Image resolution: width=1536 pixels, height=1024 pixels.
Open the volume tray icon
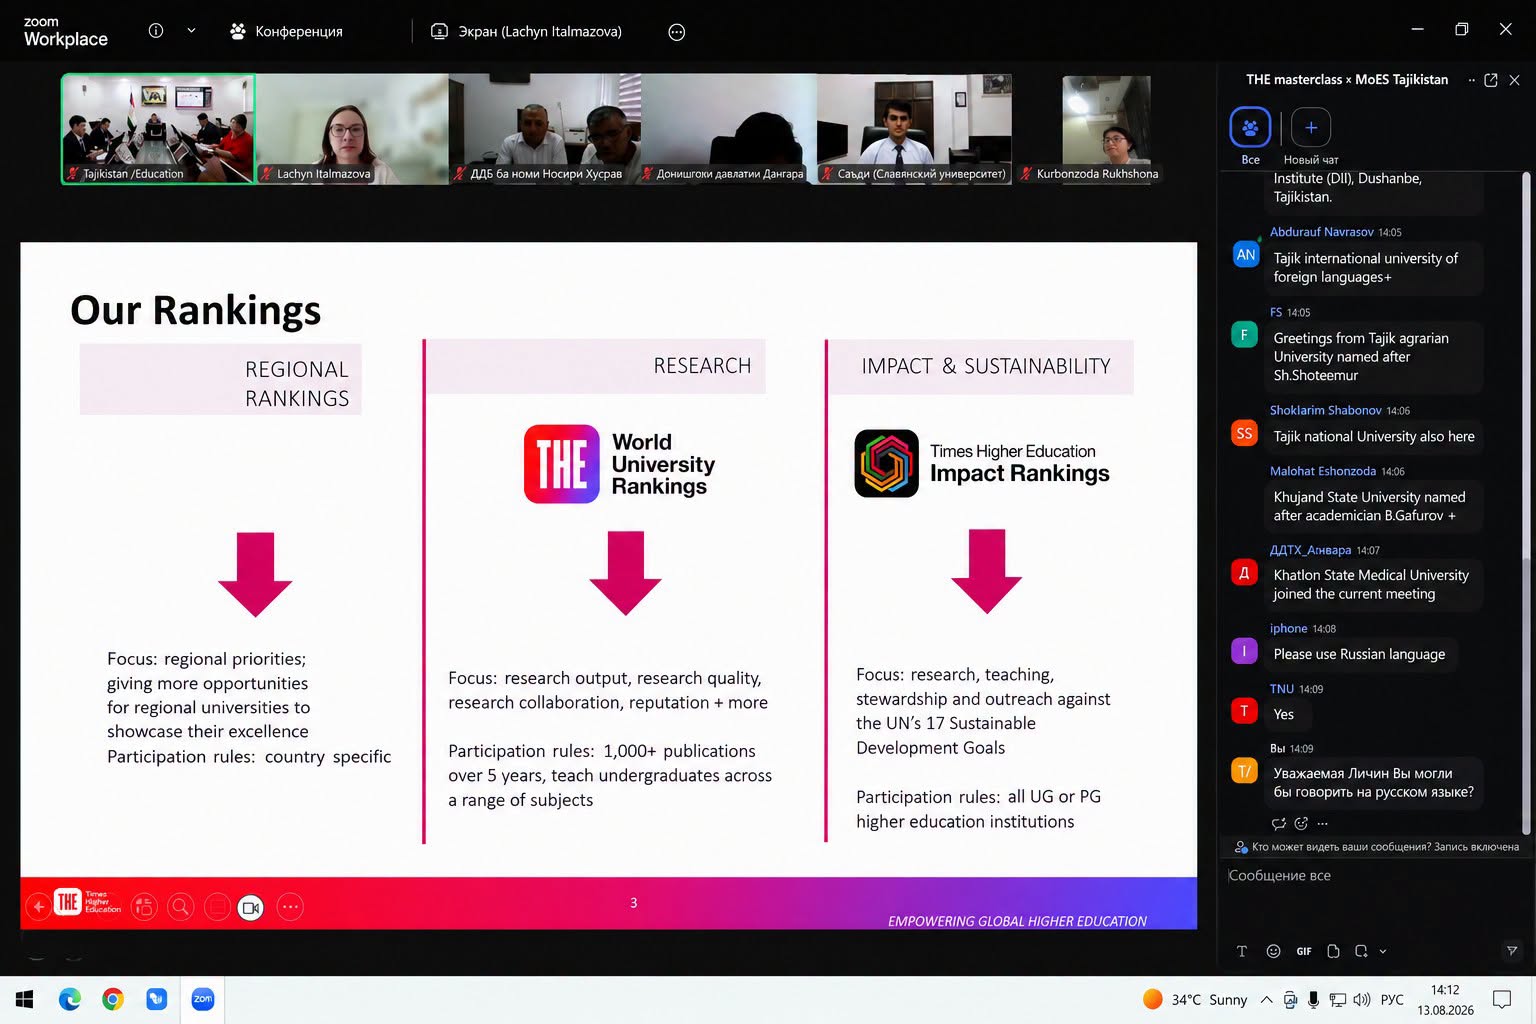pos(1361,999)
